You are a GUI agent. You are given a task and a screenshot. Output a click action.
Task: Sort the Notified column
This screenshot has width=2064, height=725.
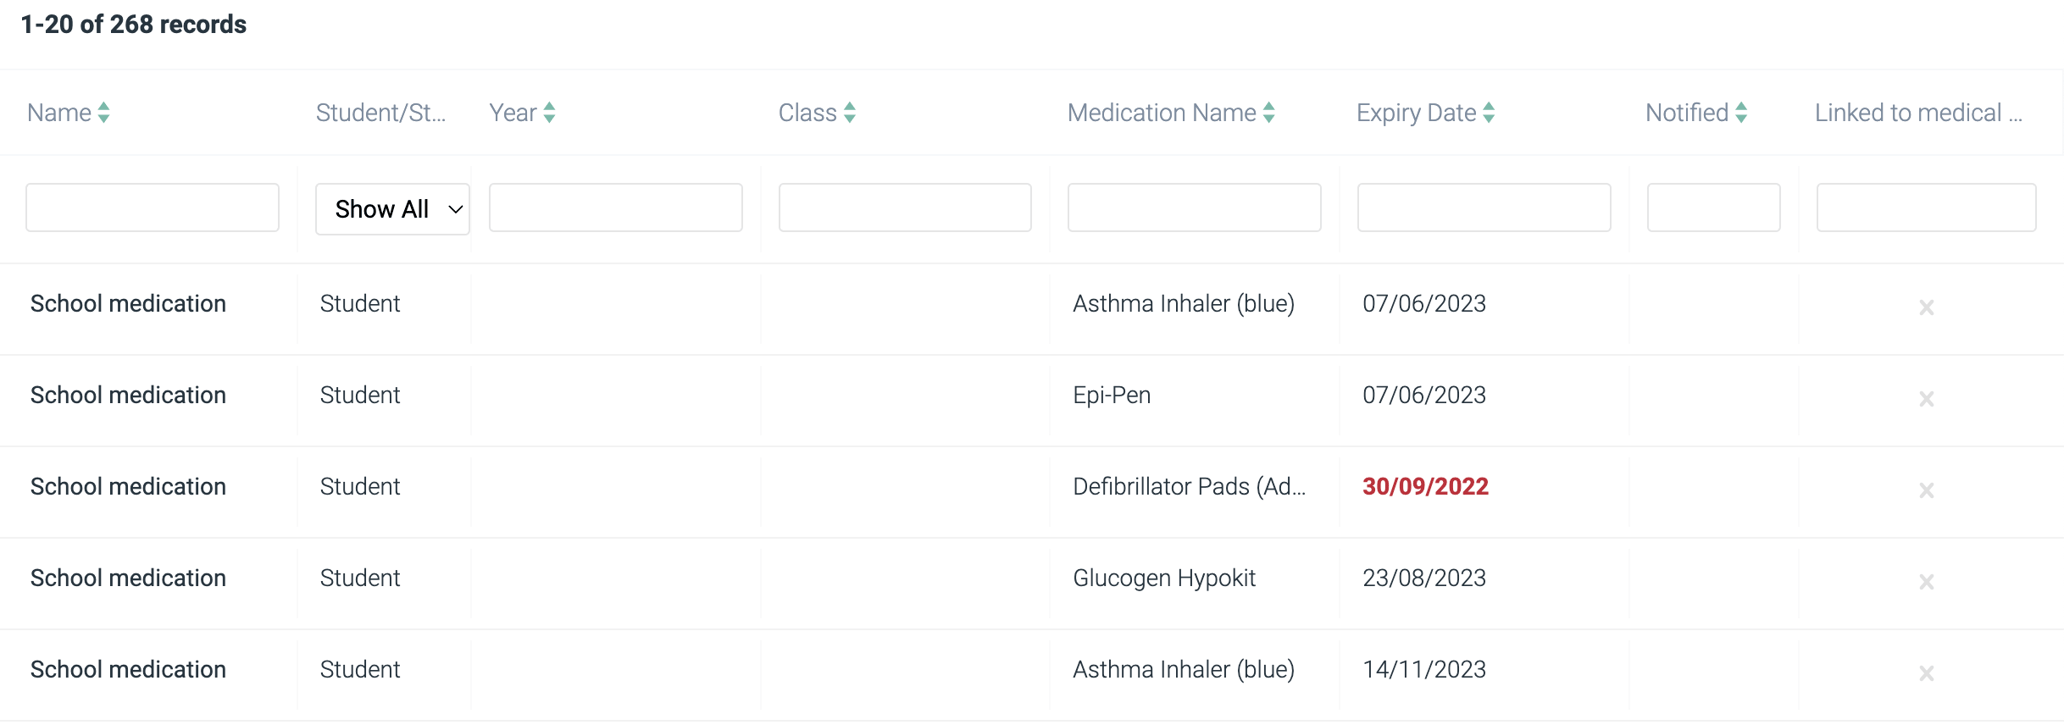tap(1743, 112)
